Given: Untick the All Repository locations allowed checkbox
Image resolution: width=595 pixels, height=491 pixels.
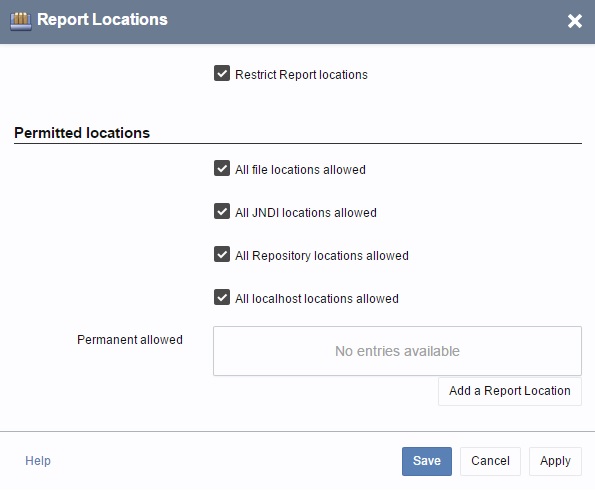Looking at the screenshot, I should [222, 254].
